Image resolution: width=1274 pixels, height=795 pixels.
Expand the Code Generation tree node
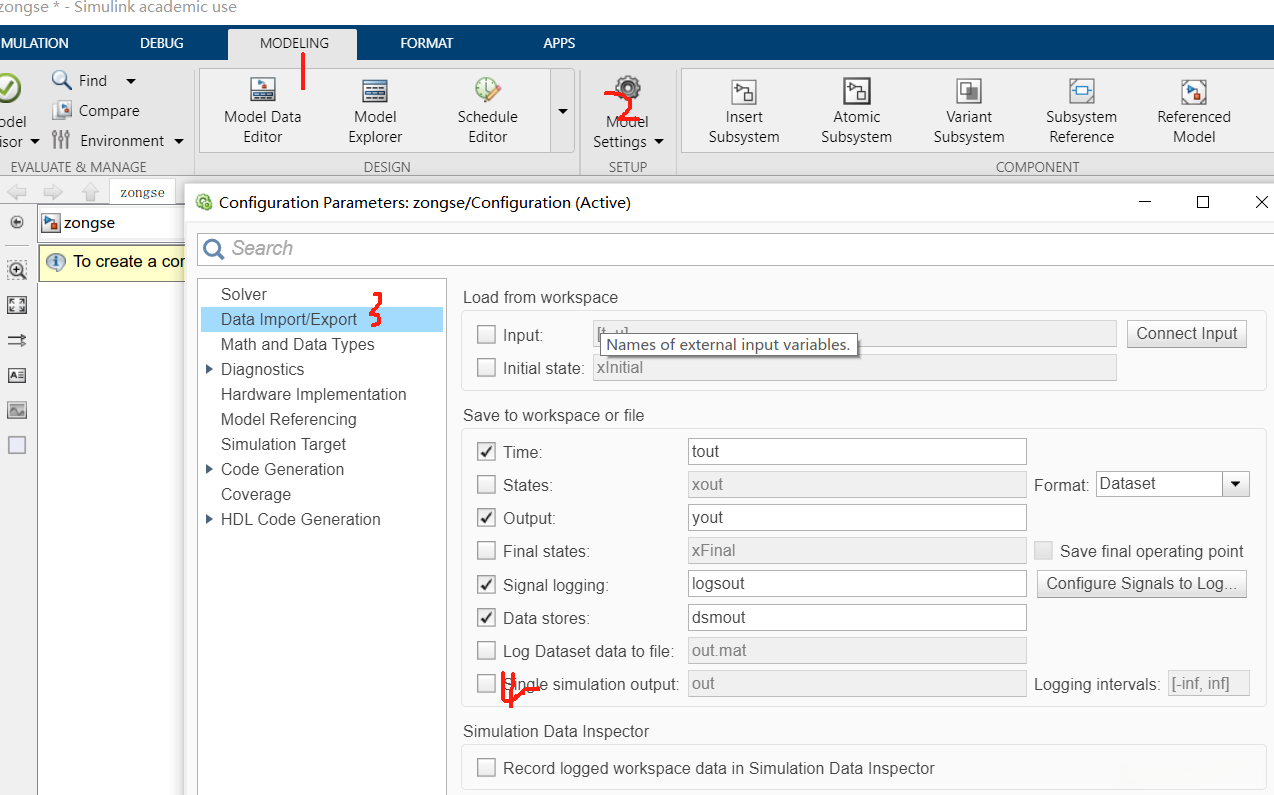pos(209,469)
